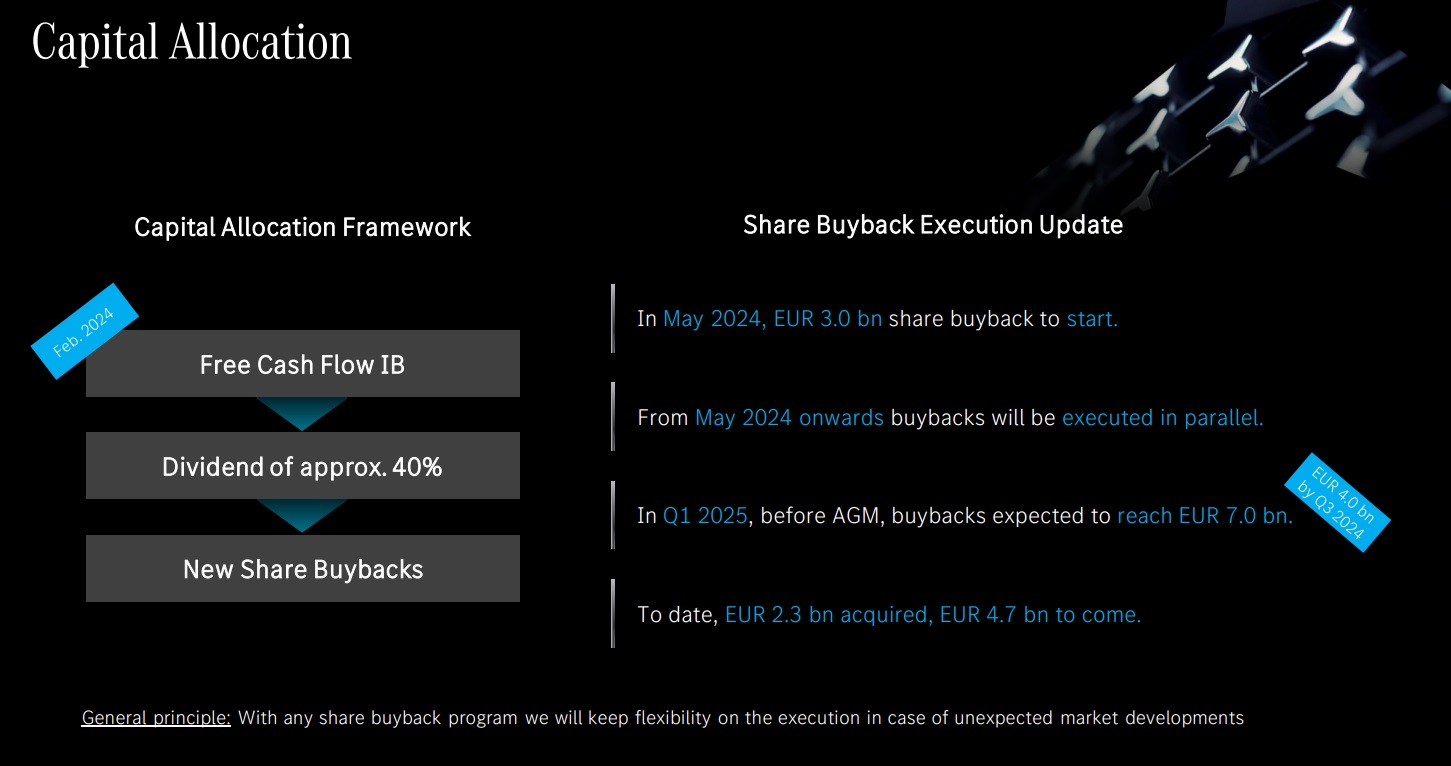Select the Share Buyback Execution Update heading
Viewport: 1451px width, 766px height.
click(x=932, y=225)
